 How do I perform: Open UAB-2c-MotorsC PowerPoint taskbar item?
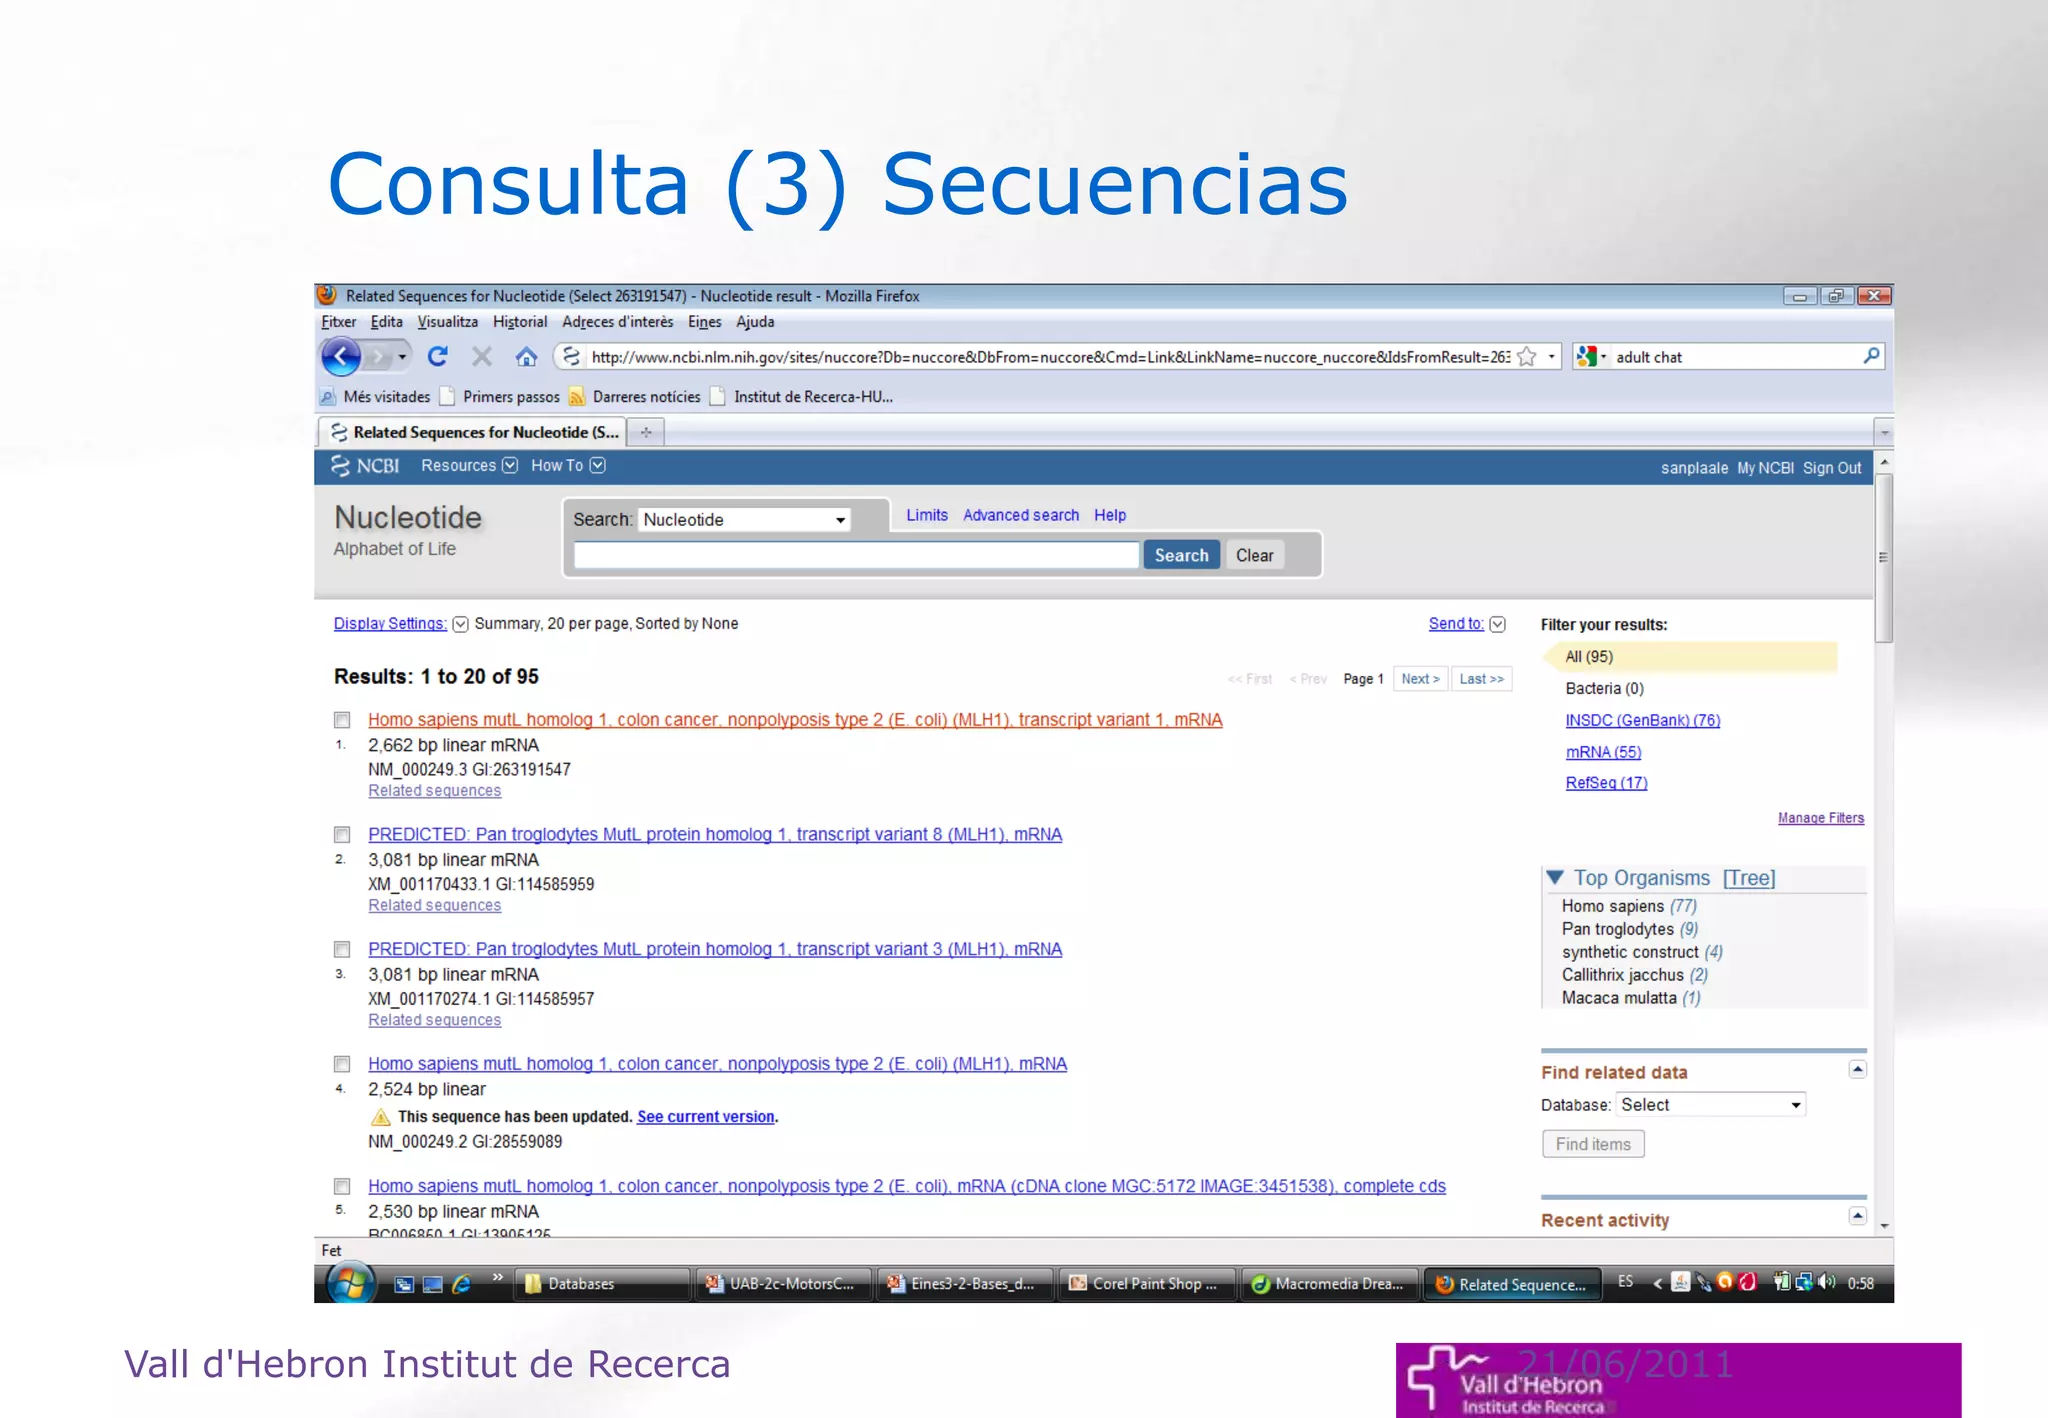[x=783, y=1284]
